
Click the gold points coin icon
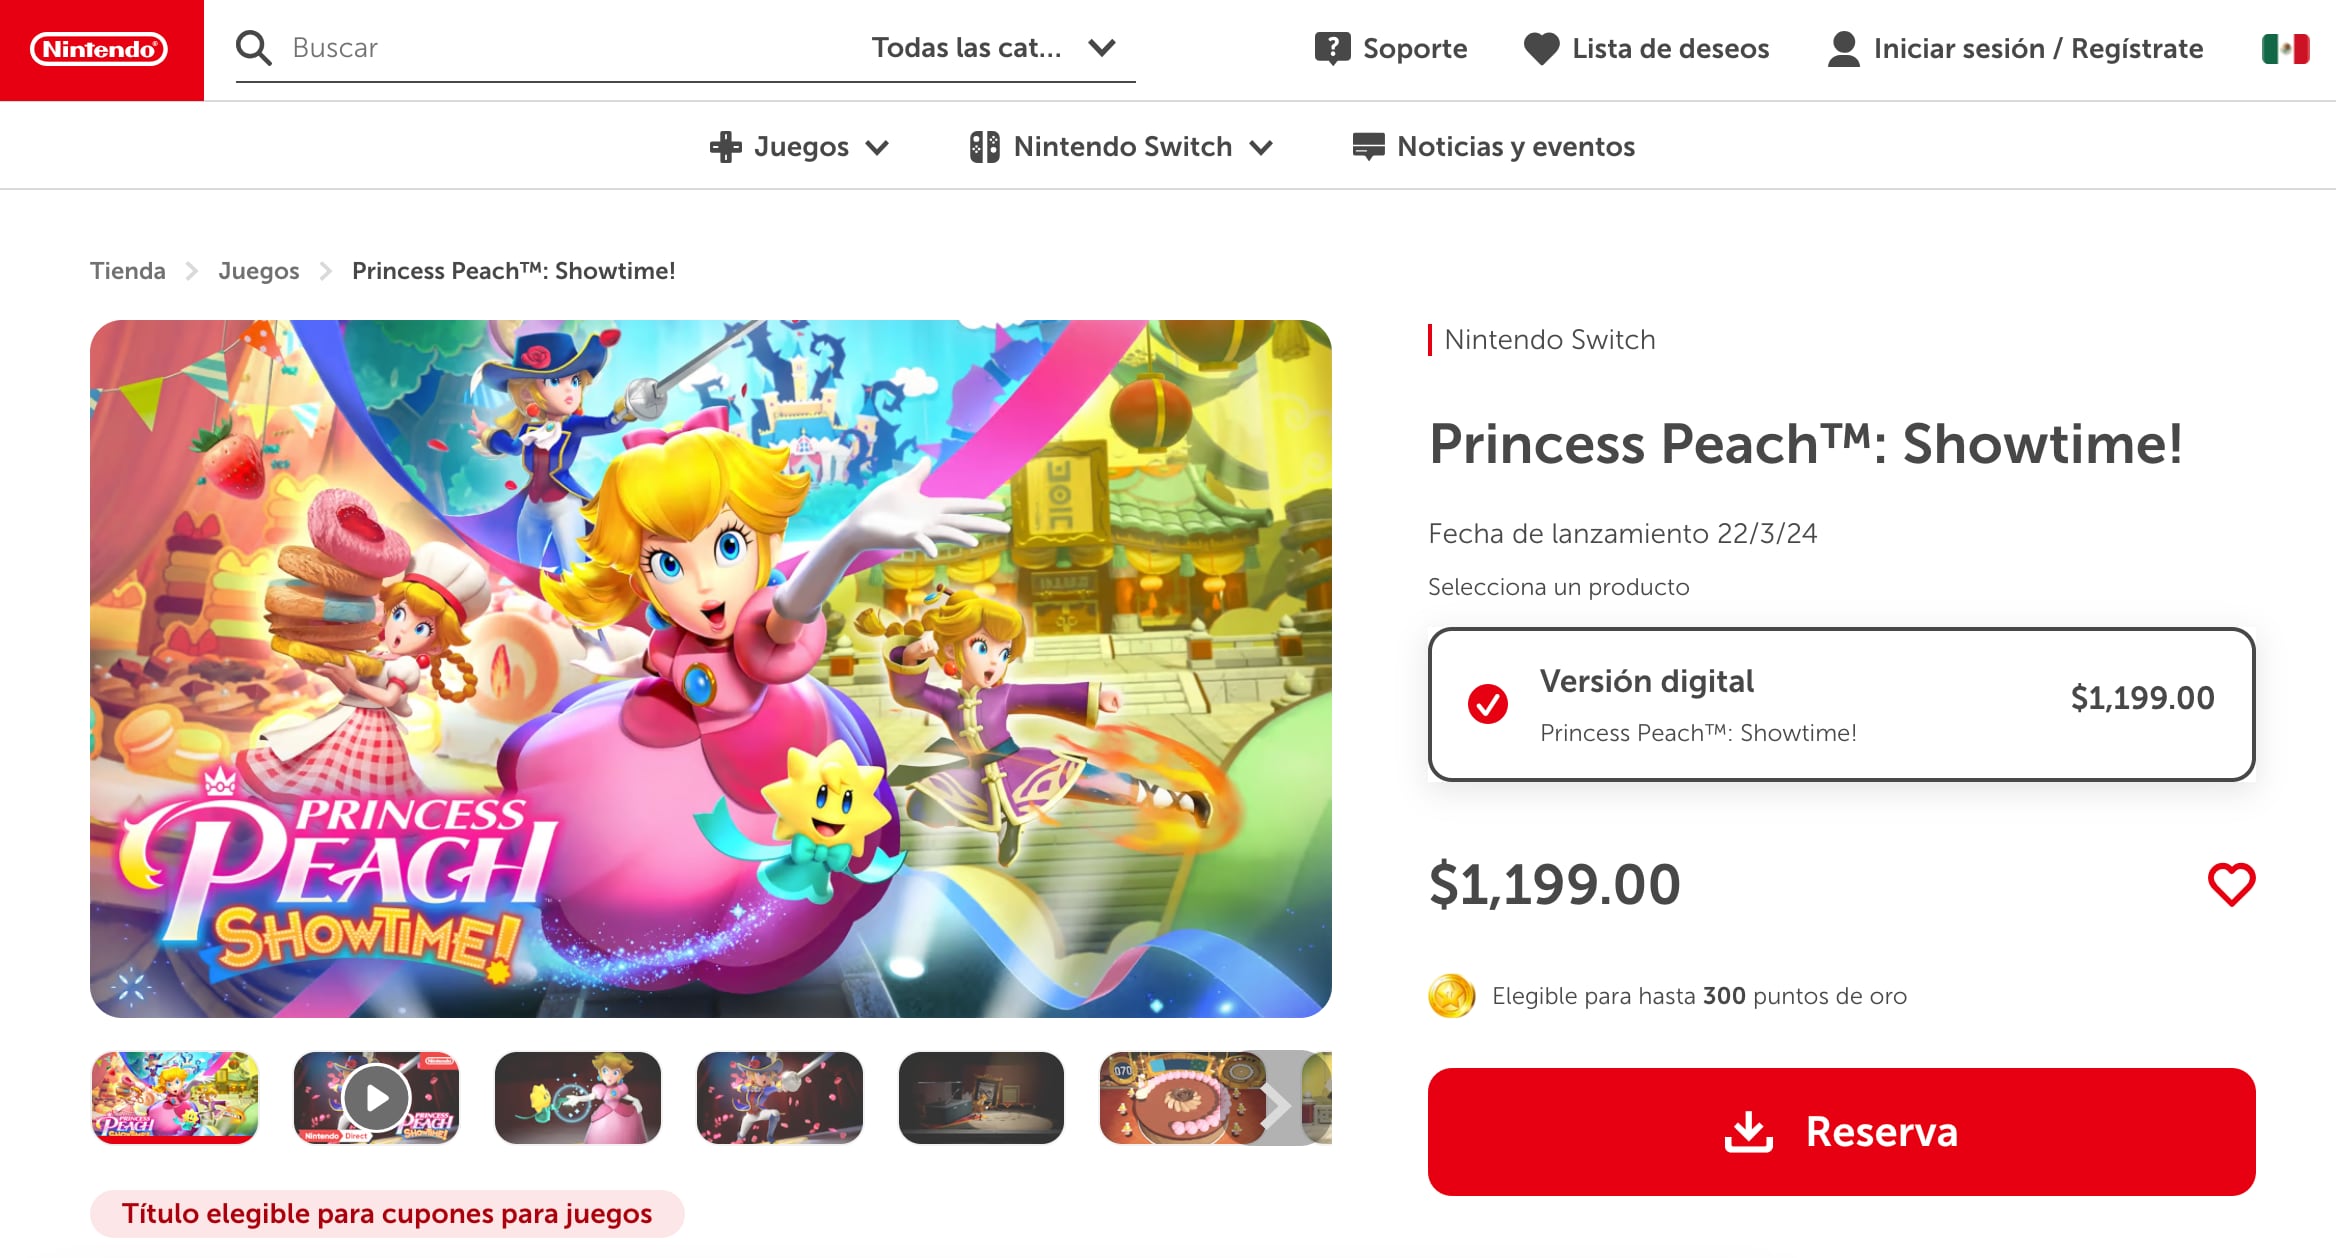(x=1452, y=996)
